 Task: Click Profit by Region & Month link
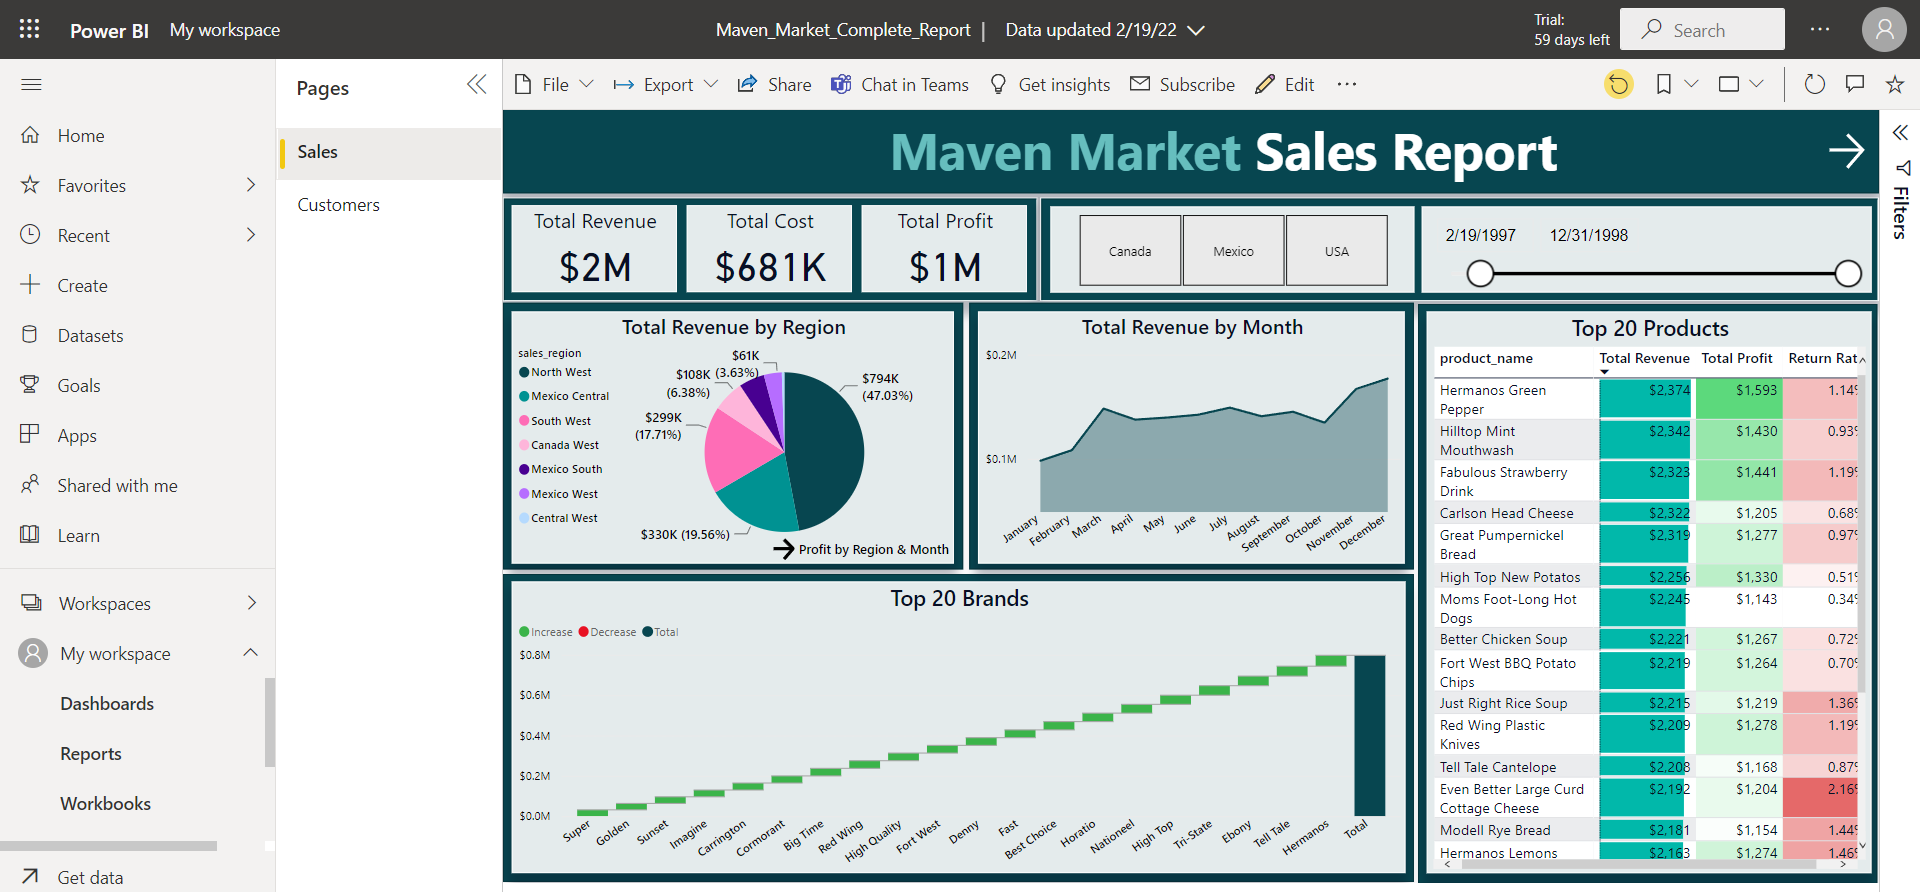tap(862, 549)
